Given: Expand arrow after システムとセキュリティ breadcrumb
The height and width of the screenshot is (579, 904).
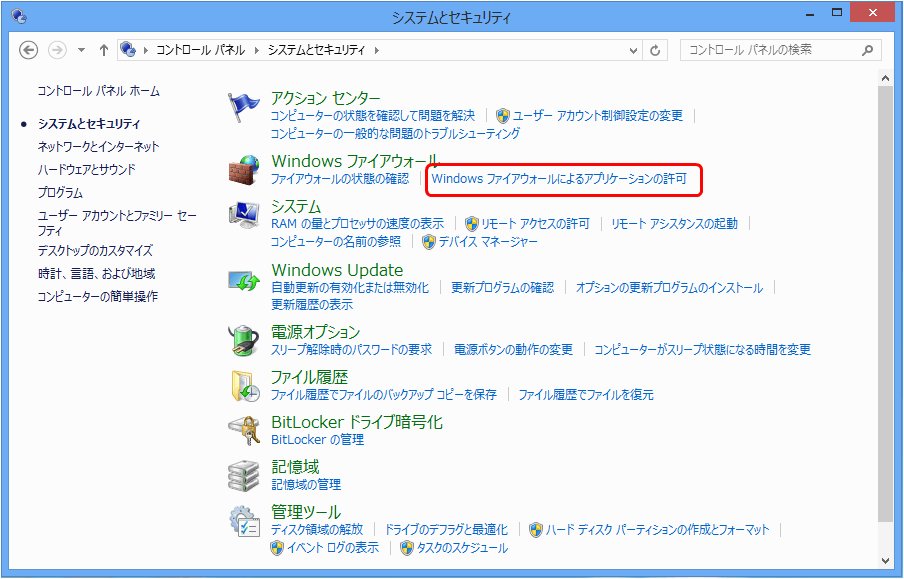Looking at the screenshot, I should [377, 50].
